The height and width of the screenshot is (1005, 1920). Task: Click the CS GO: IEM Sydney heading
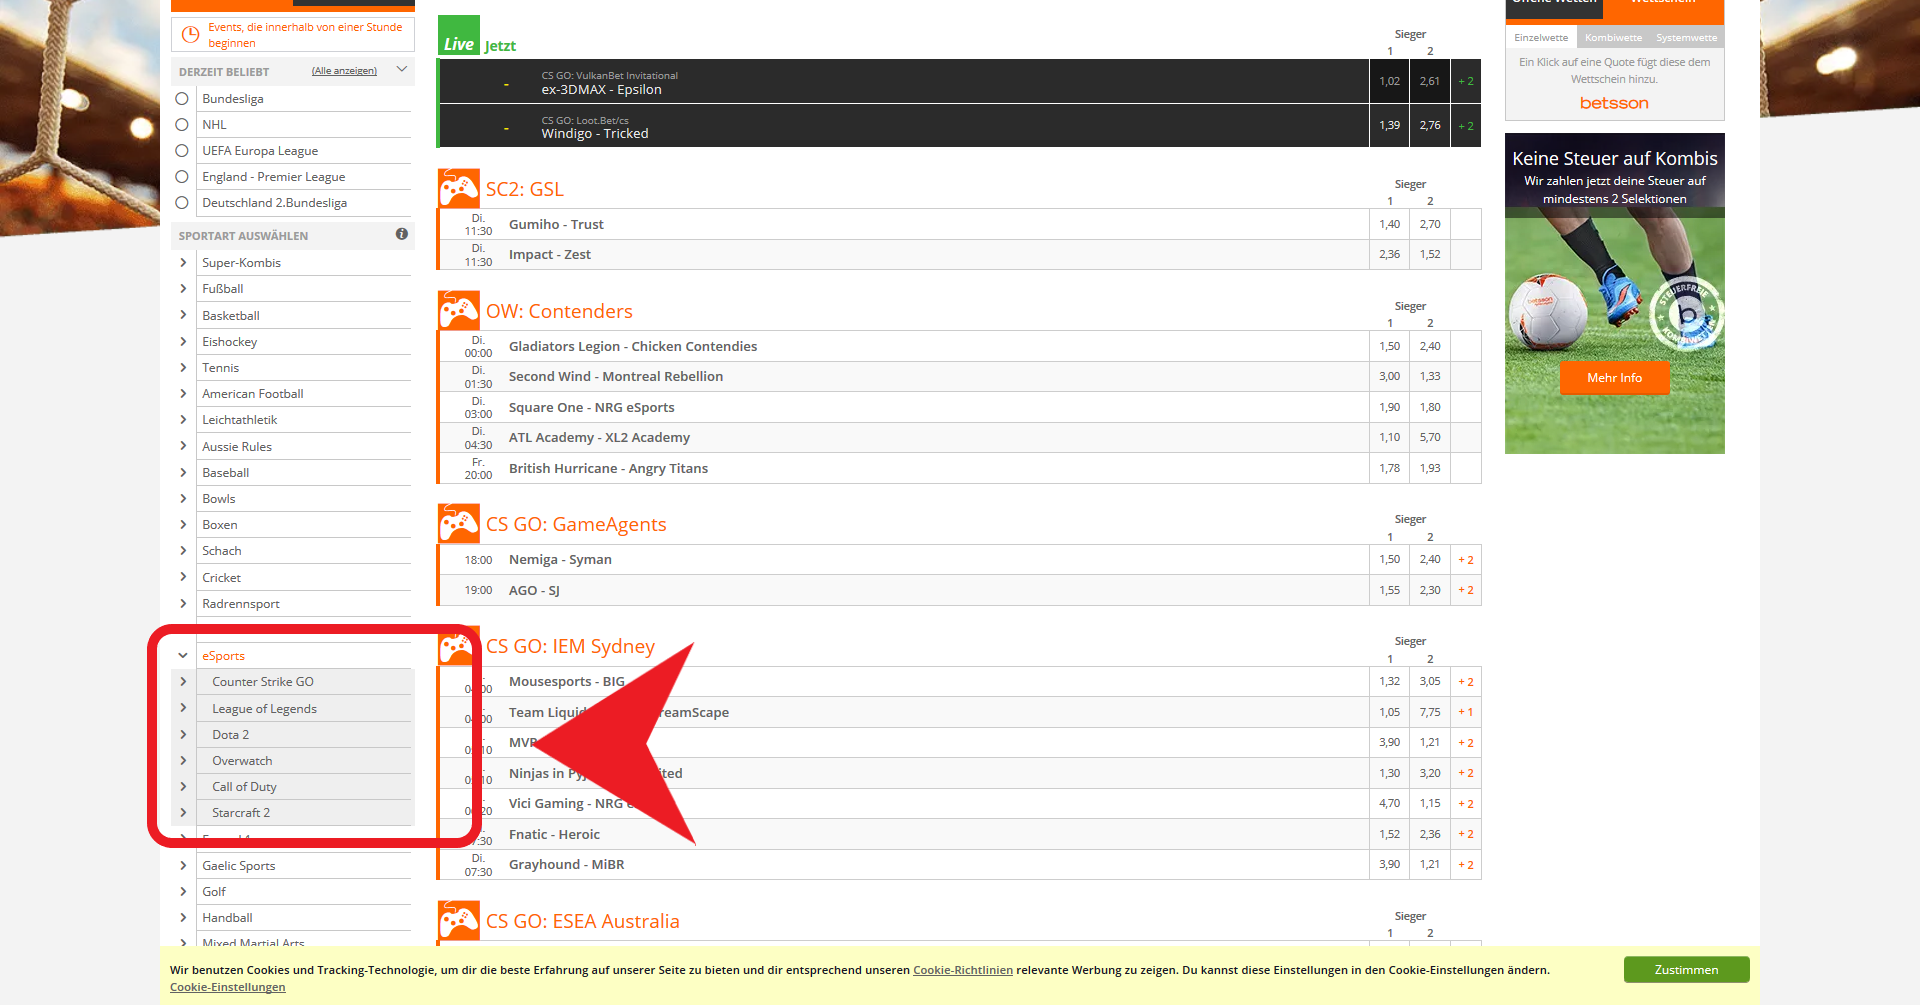coord(570,646)
